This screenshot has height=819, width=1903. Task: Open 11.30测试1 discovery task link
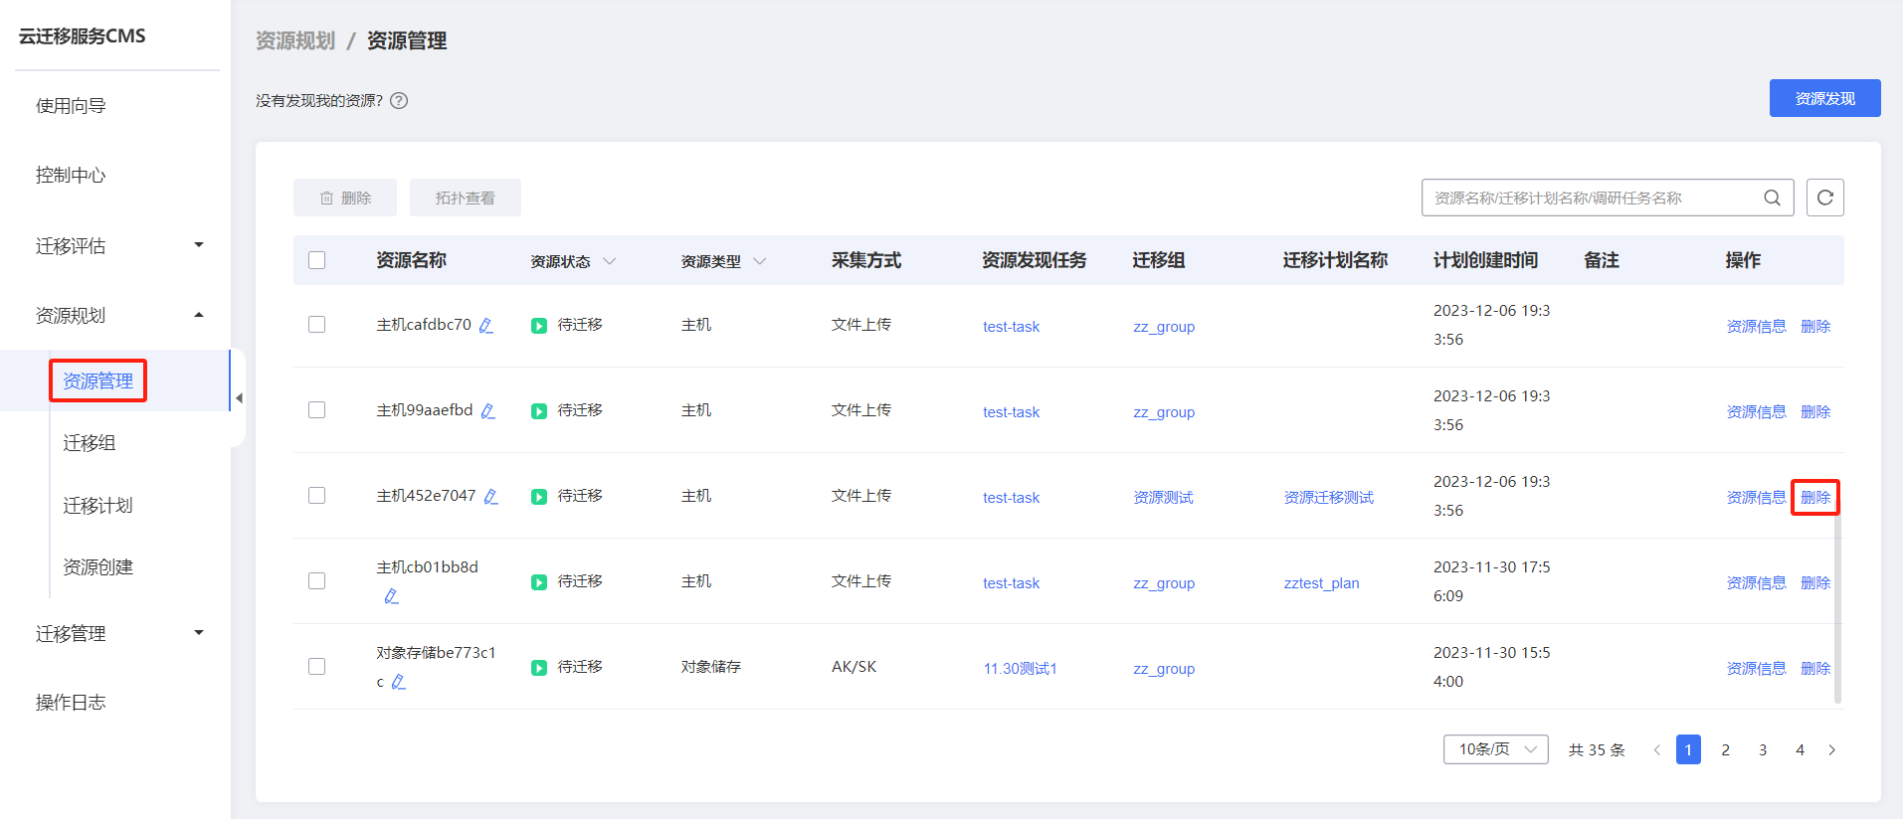click(1020, 668)
